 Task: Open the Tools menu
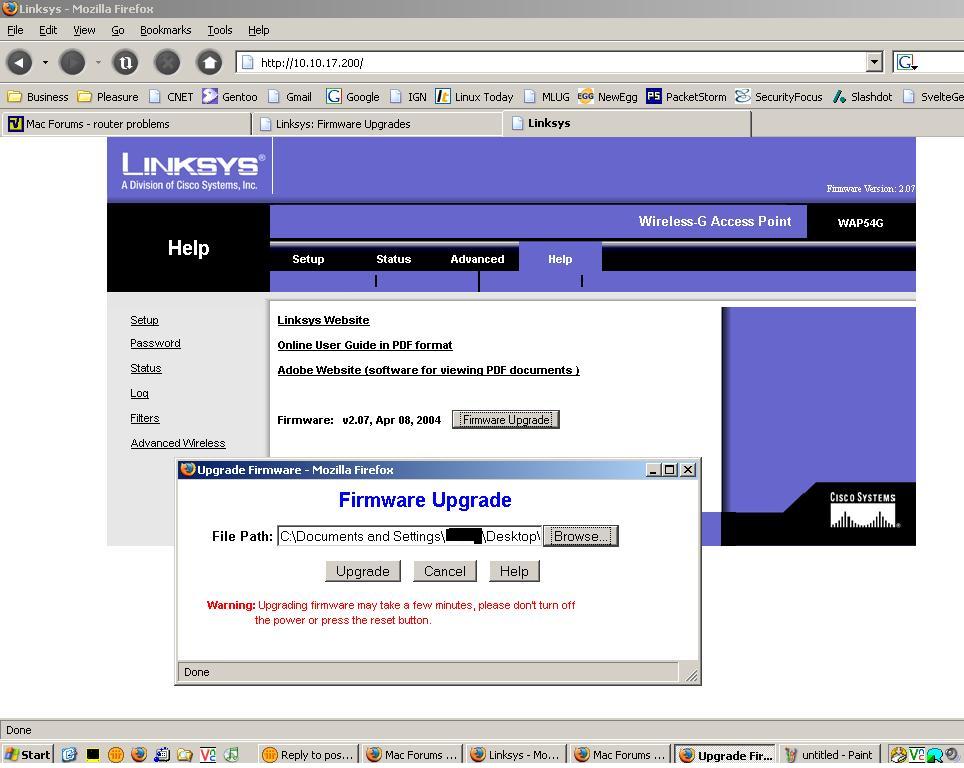point(219,30)
